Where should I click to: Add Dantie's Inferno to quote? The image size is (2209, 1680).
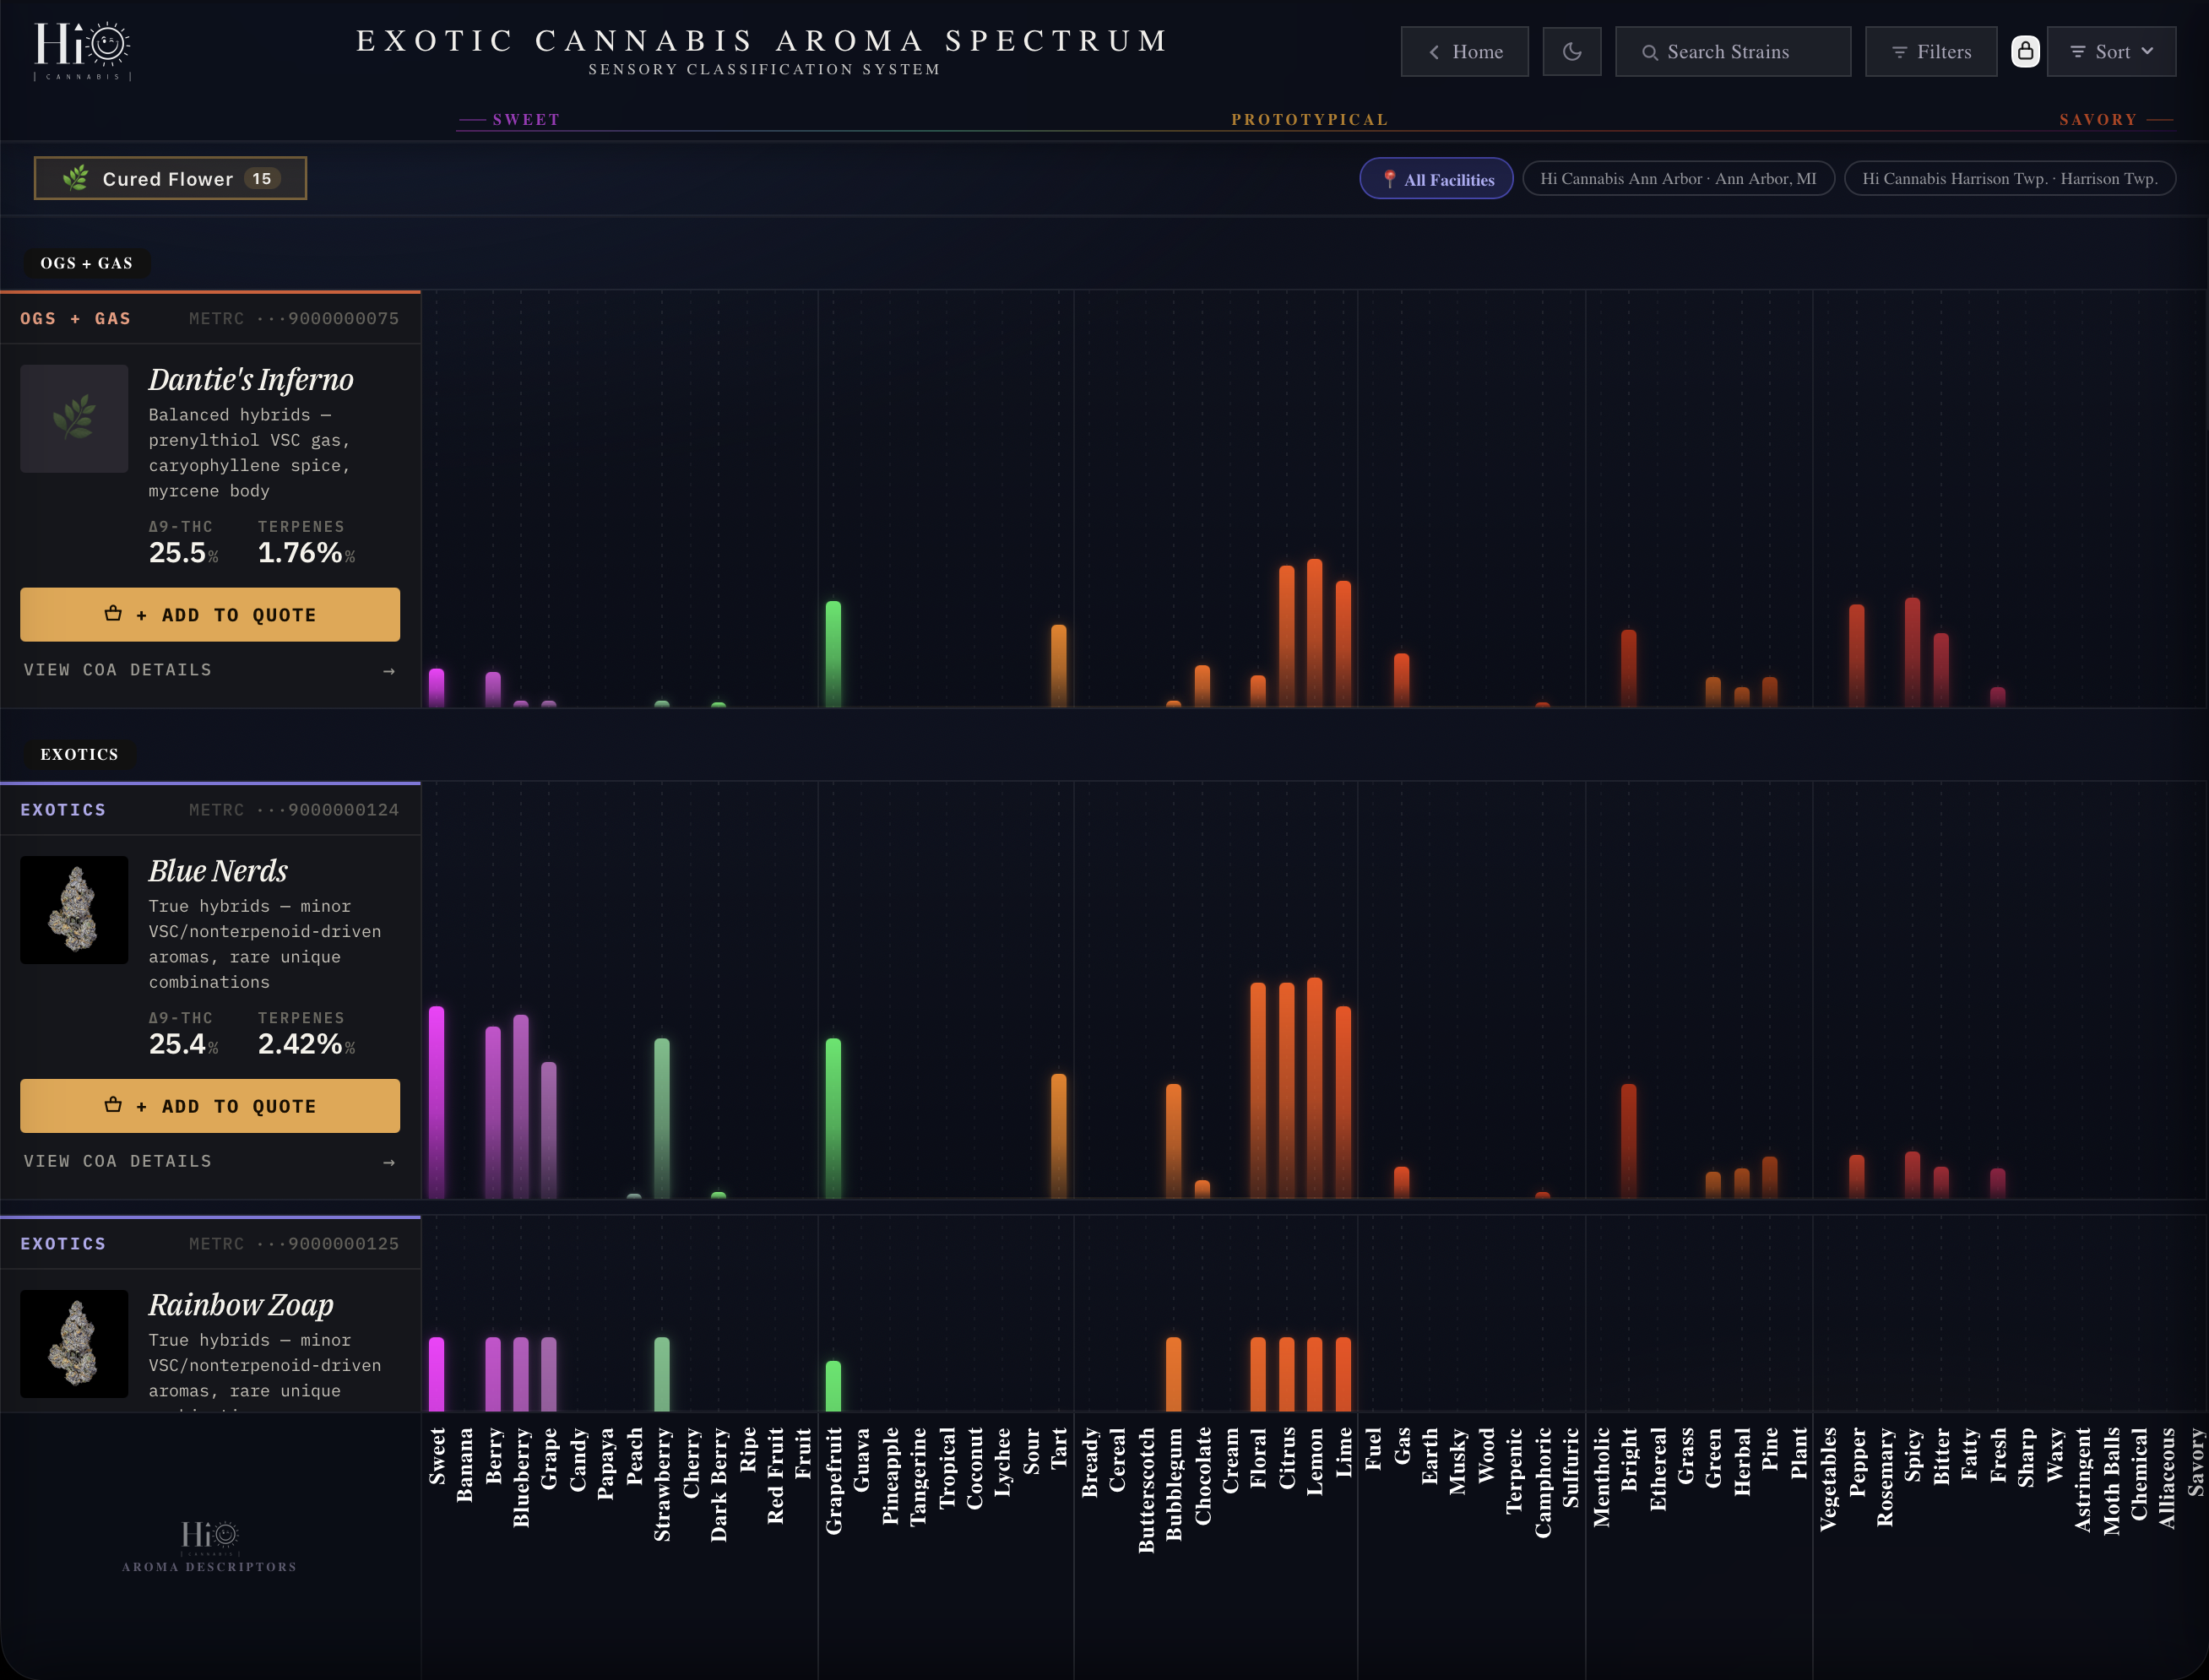210,614
